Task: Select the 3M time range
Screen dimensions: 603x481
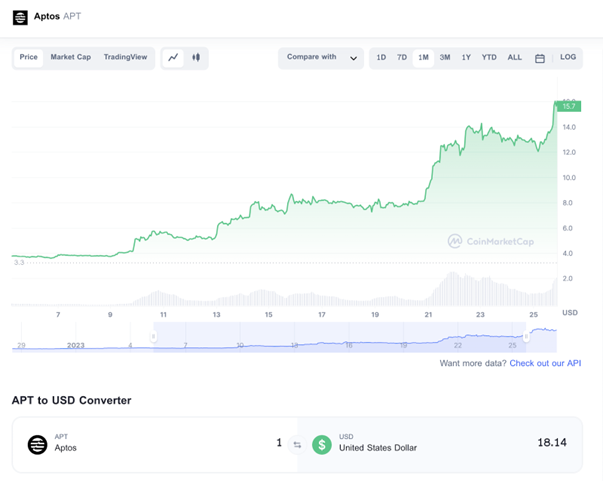Action: [x=445, y=58]
